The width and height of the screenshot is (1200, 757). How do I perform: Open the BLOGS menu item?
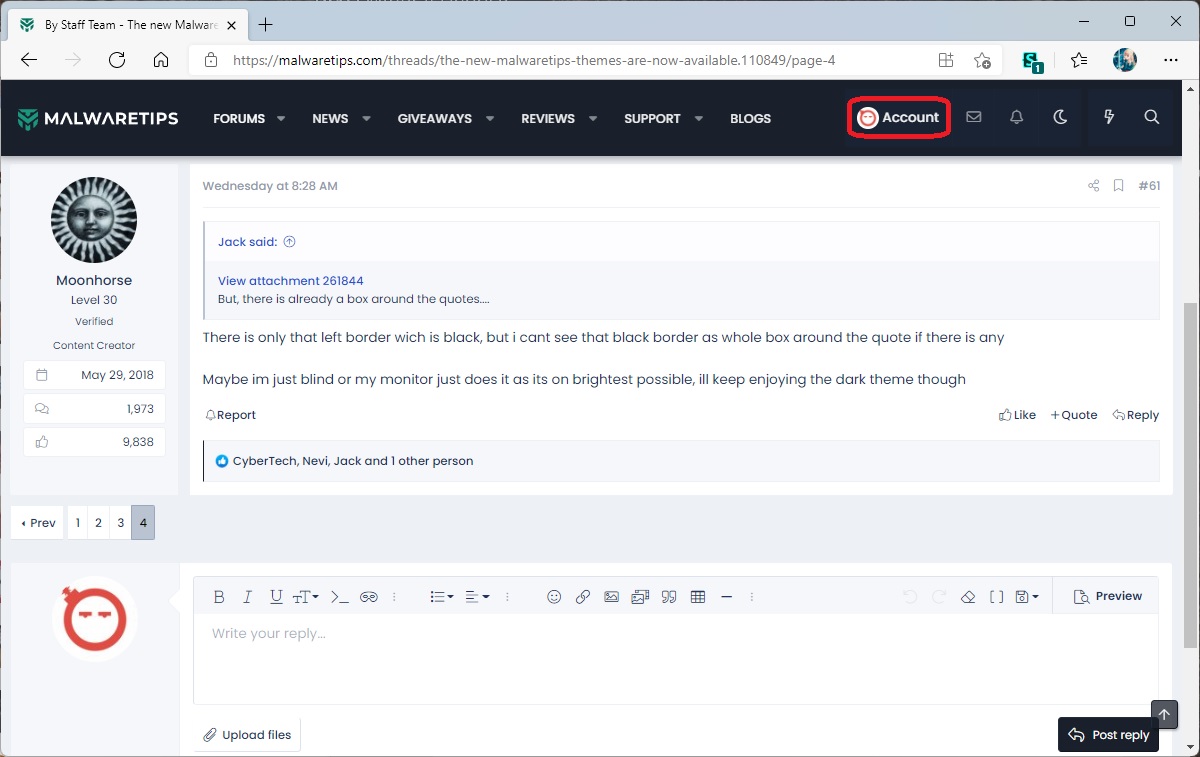coord(751,118)
